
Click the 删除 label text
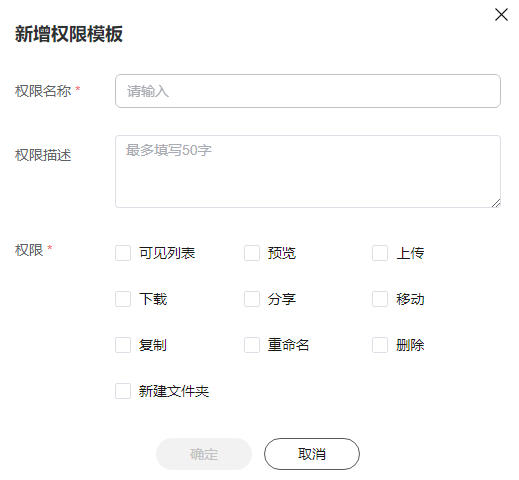coord(410,345)
